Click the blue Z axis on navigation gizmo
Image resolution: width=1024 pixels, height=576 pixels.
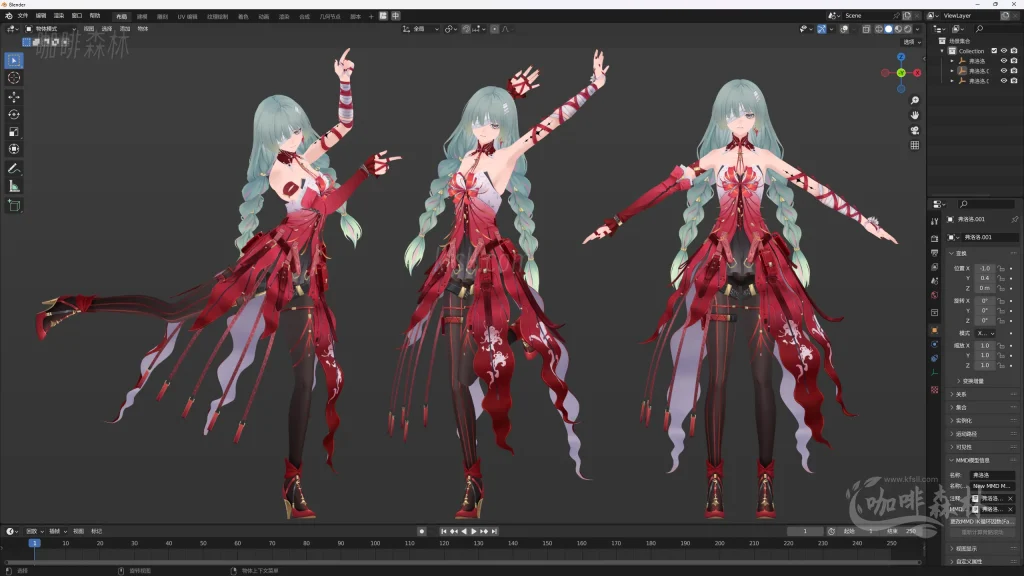click(x=901, y=57)
